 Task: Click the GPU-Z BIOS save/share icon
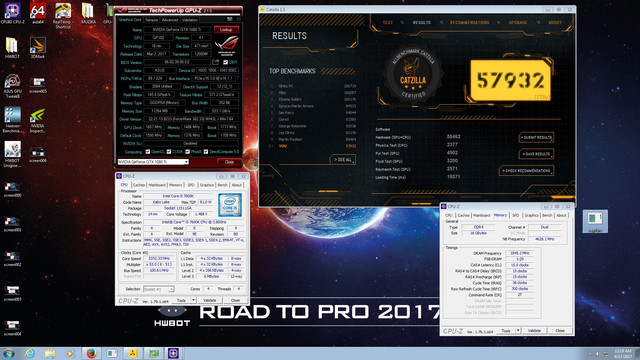point(216,62)
